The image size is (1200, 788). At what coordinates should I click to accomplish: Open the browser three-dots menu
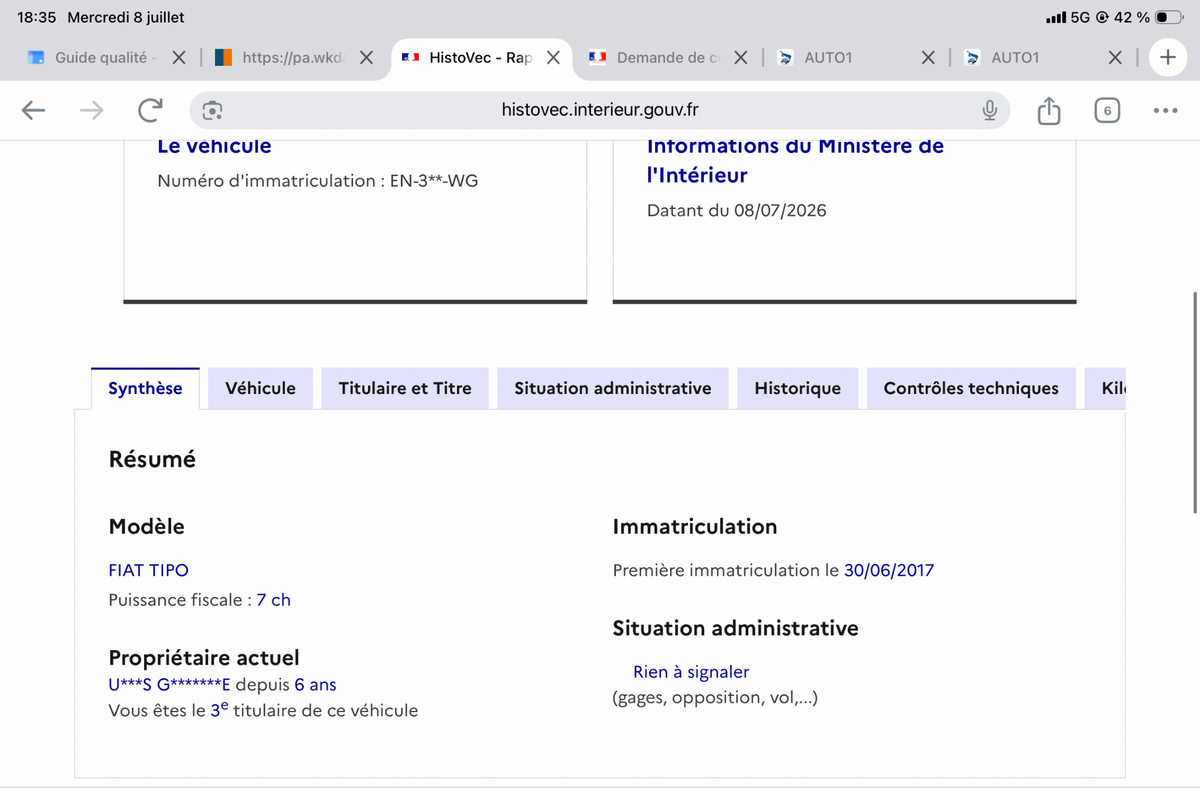click(x=1165, y=110)
